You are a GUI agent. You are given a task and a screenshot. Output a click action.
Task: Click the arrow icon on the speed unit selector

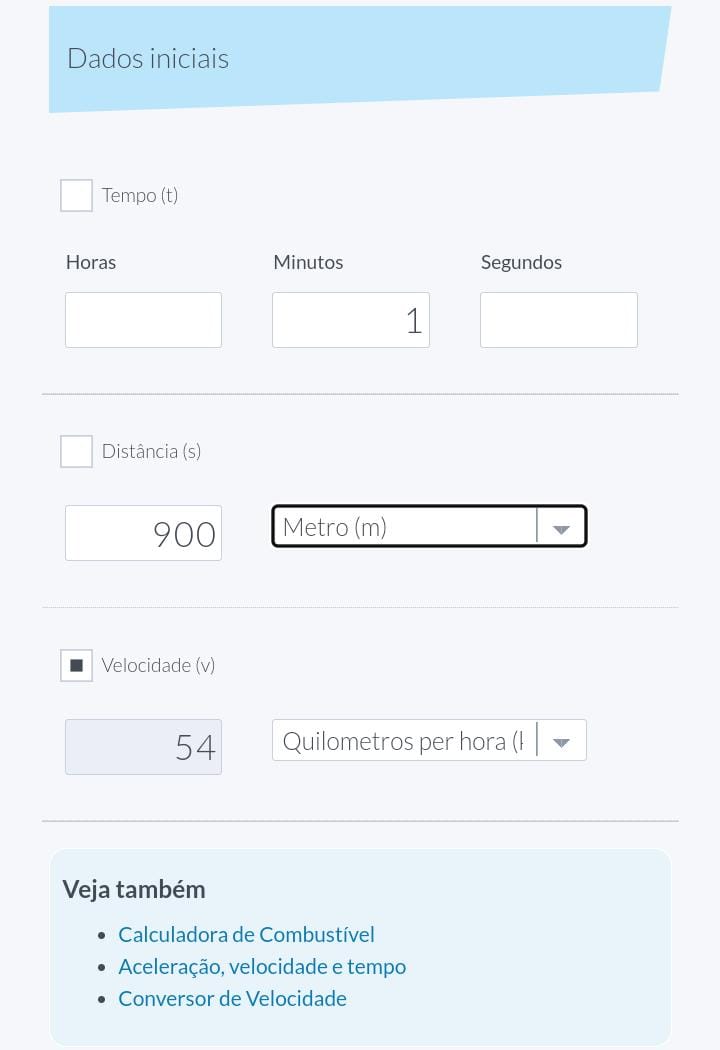tap(561, 742)
